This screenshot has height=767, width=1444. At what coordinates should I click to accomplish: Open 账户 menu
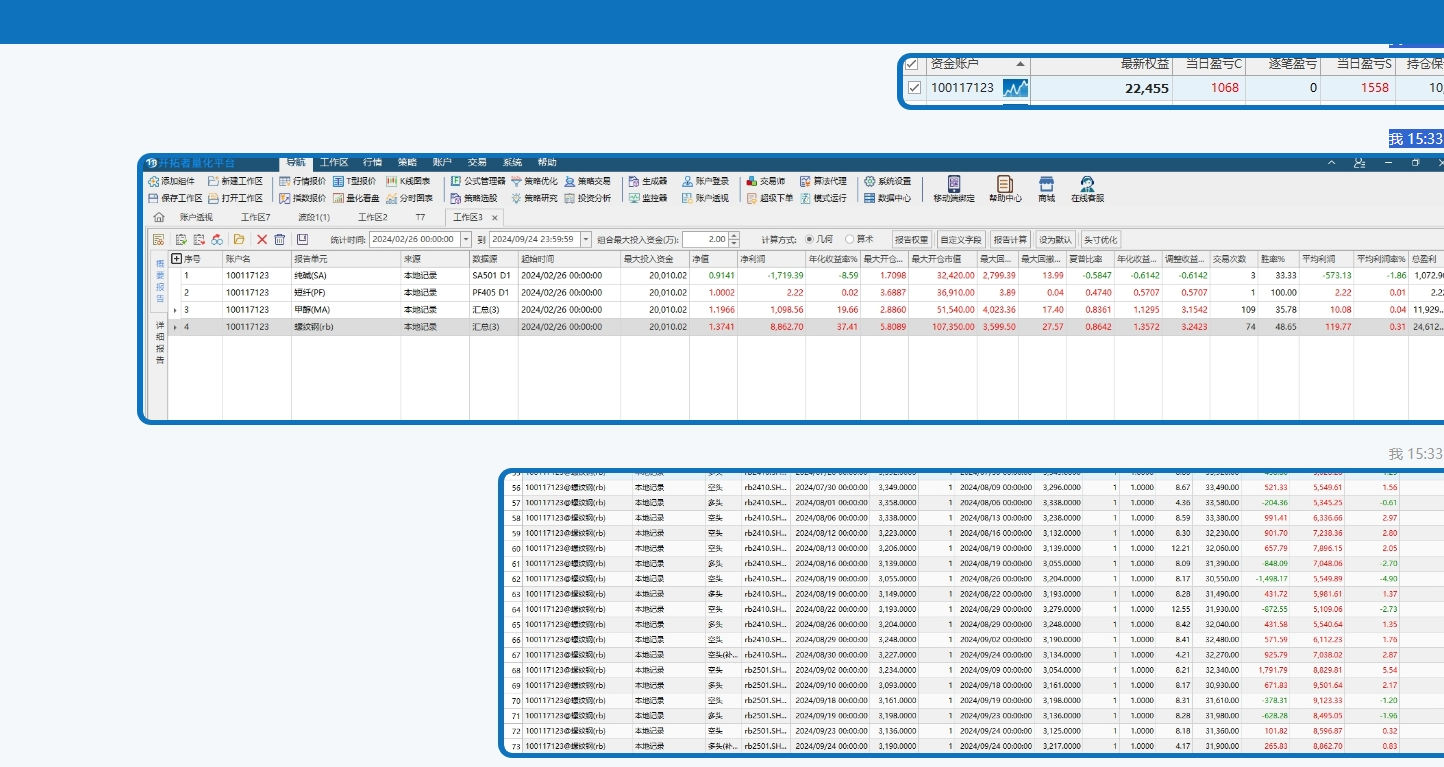(x=442, y=162)
